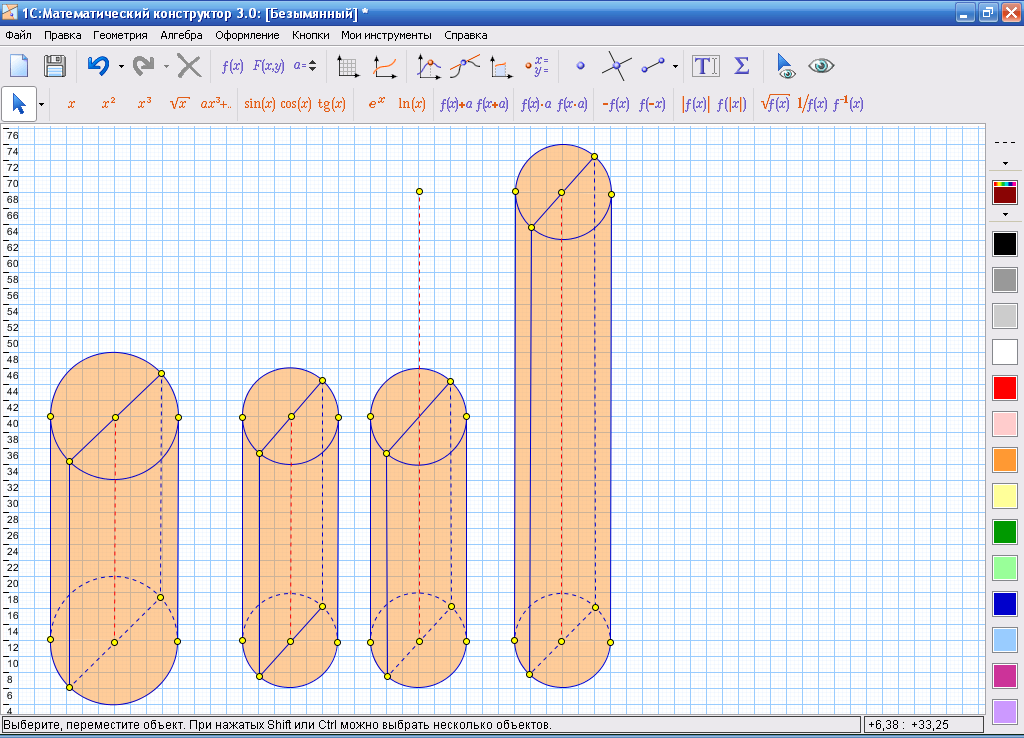Open the selection tool dropdown arrow
Image resolution: width=1024 pixels, height=738 pixels.
41,104
